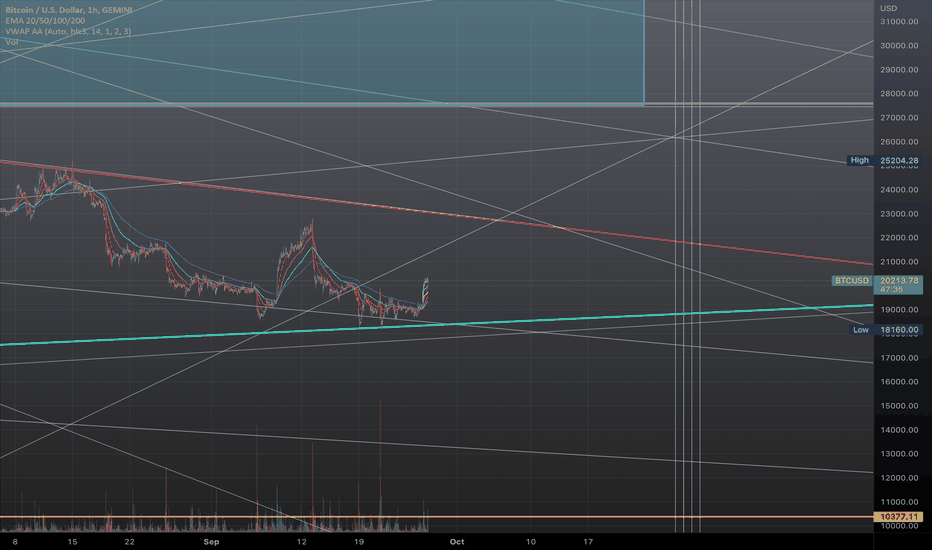This screenshot has height=550, width=932.
Task: Click the date axis label 17
Action: [588, 542]
